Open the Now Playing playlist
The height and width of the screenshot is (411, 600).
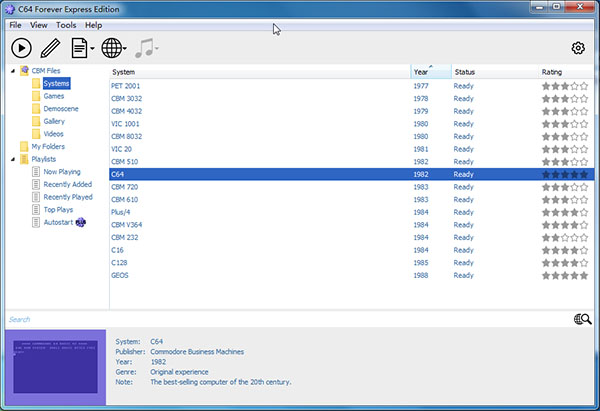tap(62, 172)
